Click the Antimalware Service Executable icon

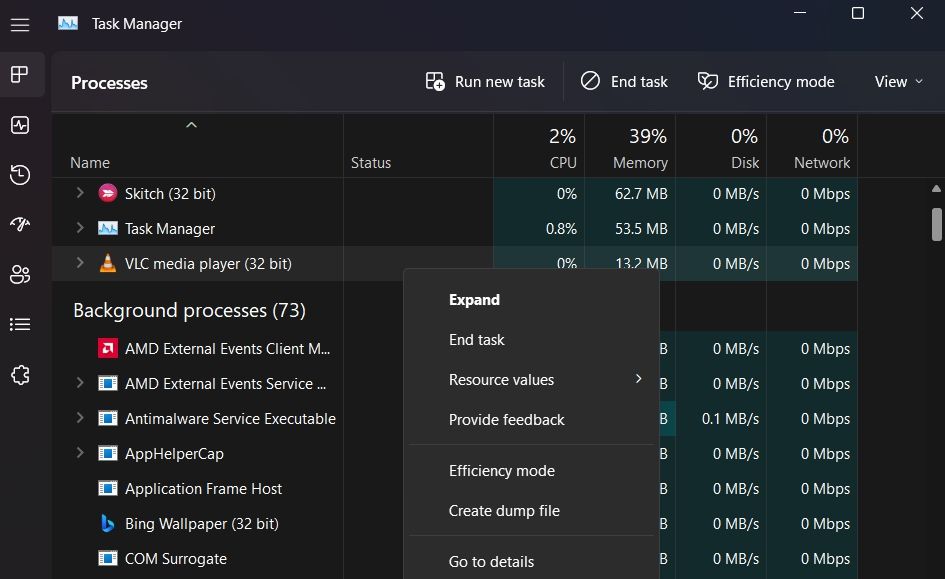[108, 418]
